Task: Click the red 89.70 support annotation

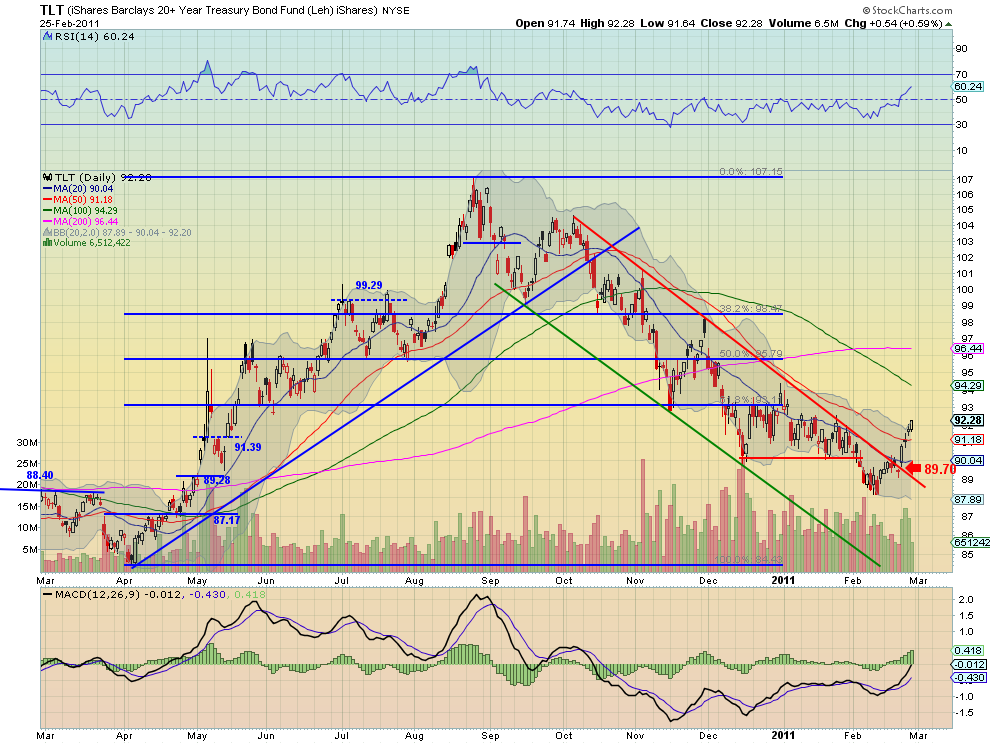Action: (940, 469)
